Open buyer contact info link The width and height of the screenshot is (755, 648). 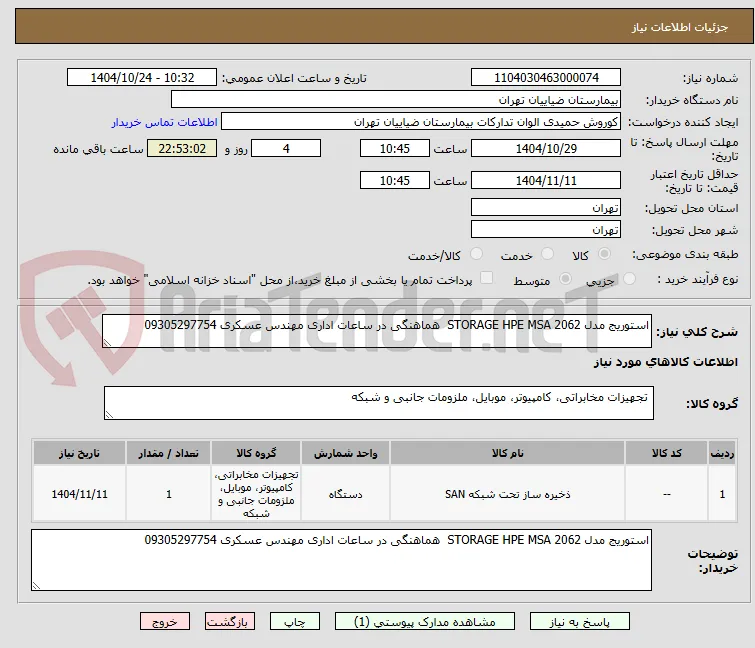[165, 122]
